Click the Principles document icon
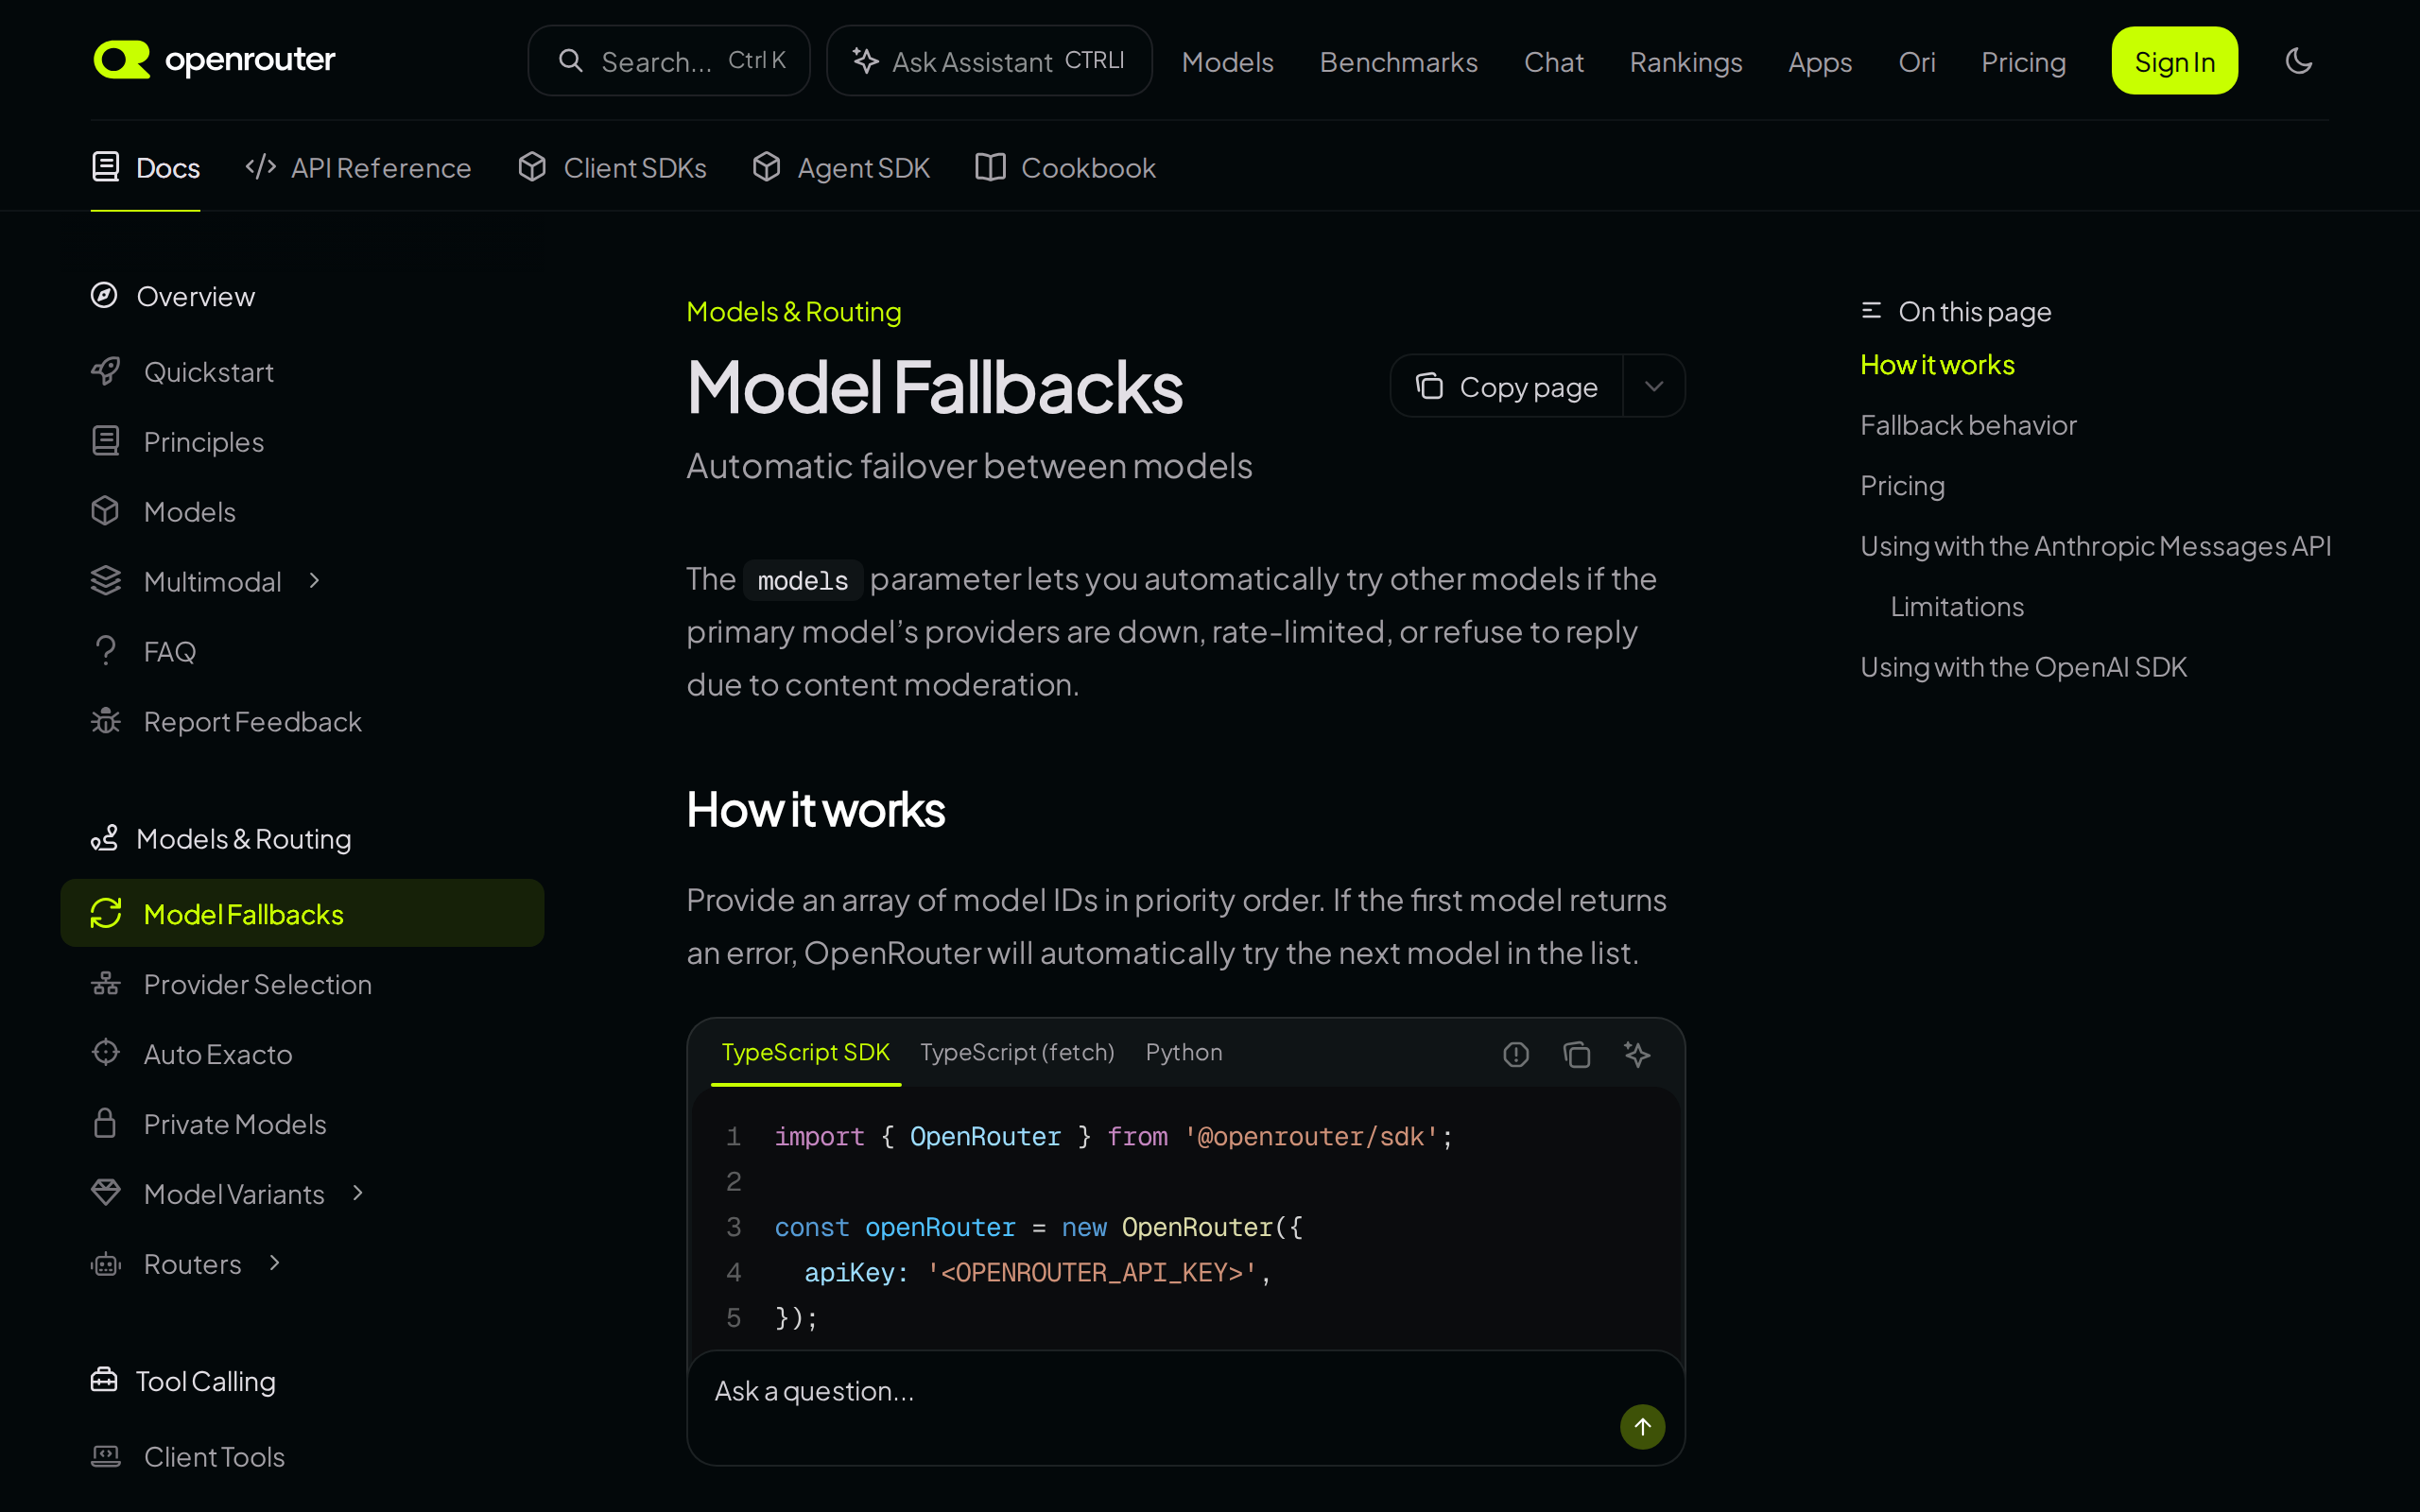 pos(105,441)
